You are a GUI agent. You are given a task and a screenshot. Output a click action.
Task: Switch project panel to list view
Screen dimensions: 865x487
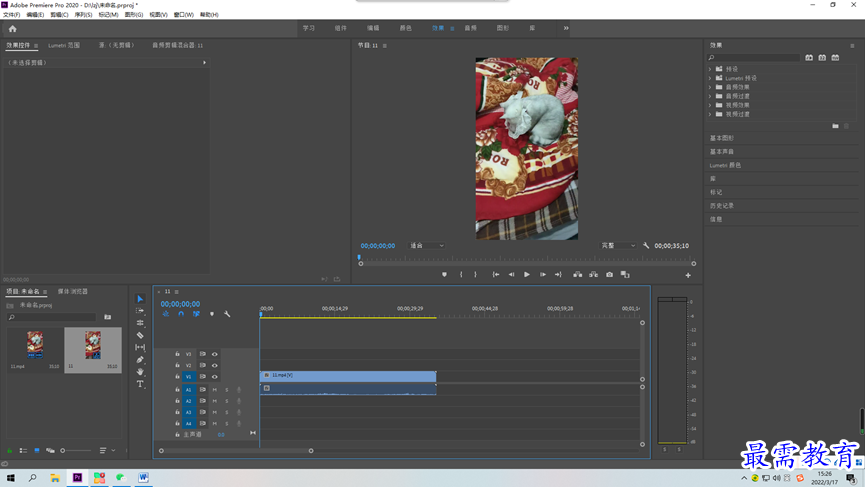point(23,451)
